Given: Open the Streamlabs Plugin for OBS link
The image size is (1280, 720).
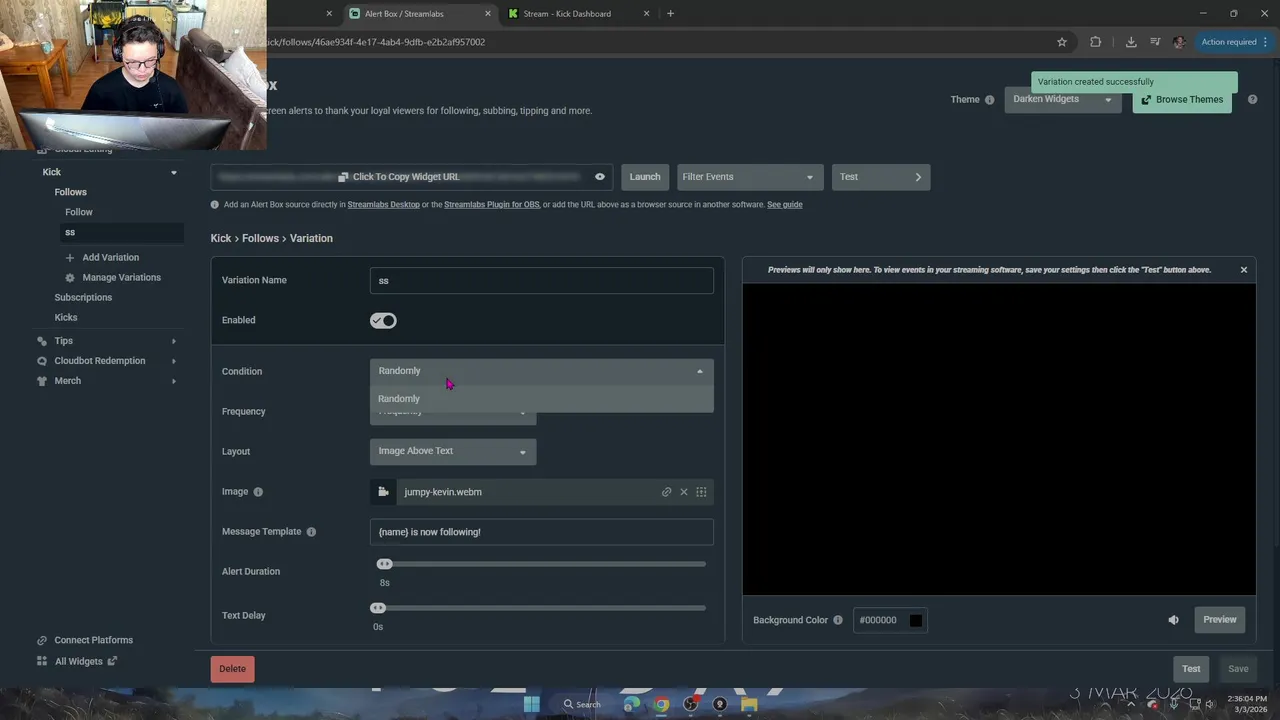Looking at the screenshot, I should (492, 205).
